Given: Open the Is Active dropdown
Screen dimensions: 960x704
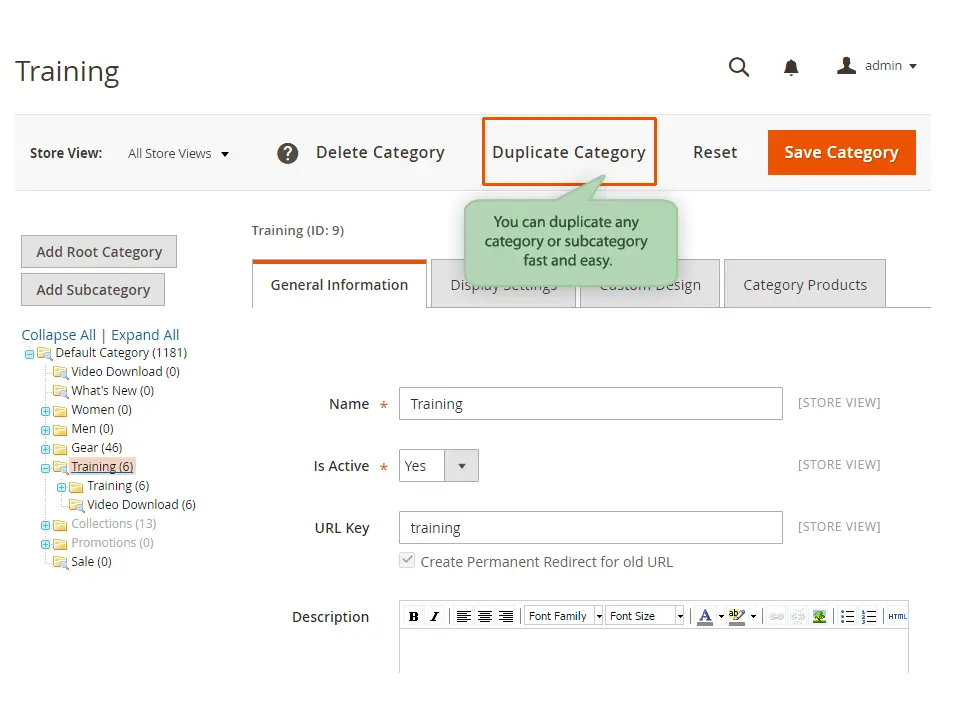Looking at the screenshot, I should (461, 465).
